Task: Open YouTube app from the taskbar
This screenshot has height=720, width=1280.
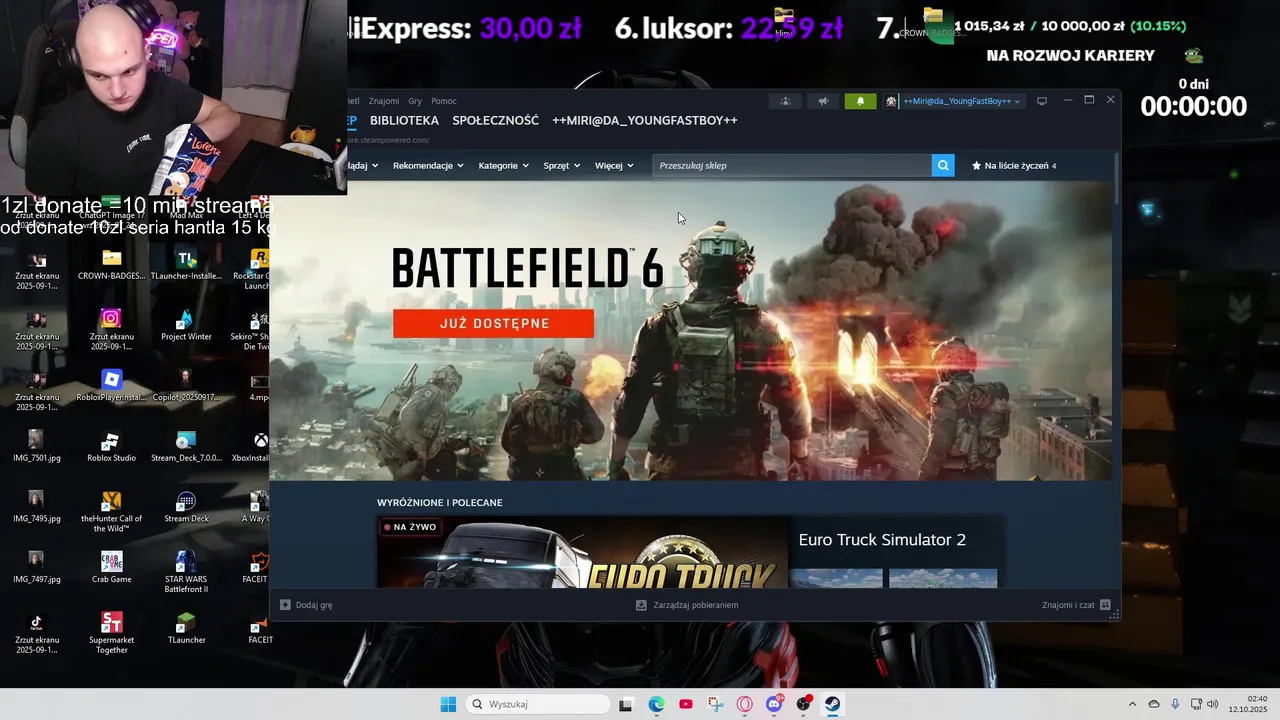Action: pos(685,704)
